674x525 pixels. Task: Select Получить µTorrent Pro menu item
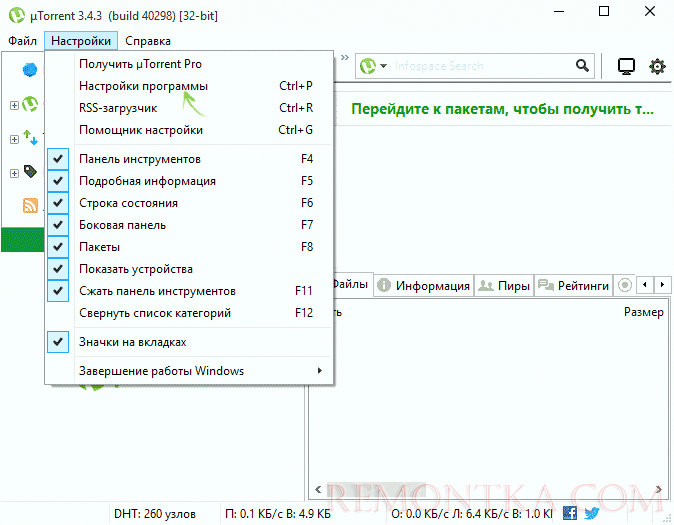(x=189, y=64)
